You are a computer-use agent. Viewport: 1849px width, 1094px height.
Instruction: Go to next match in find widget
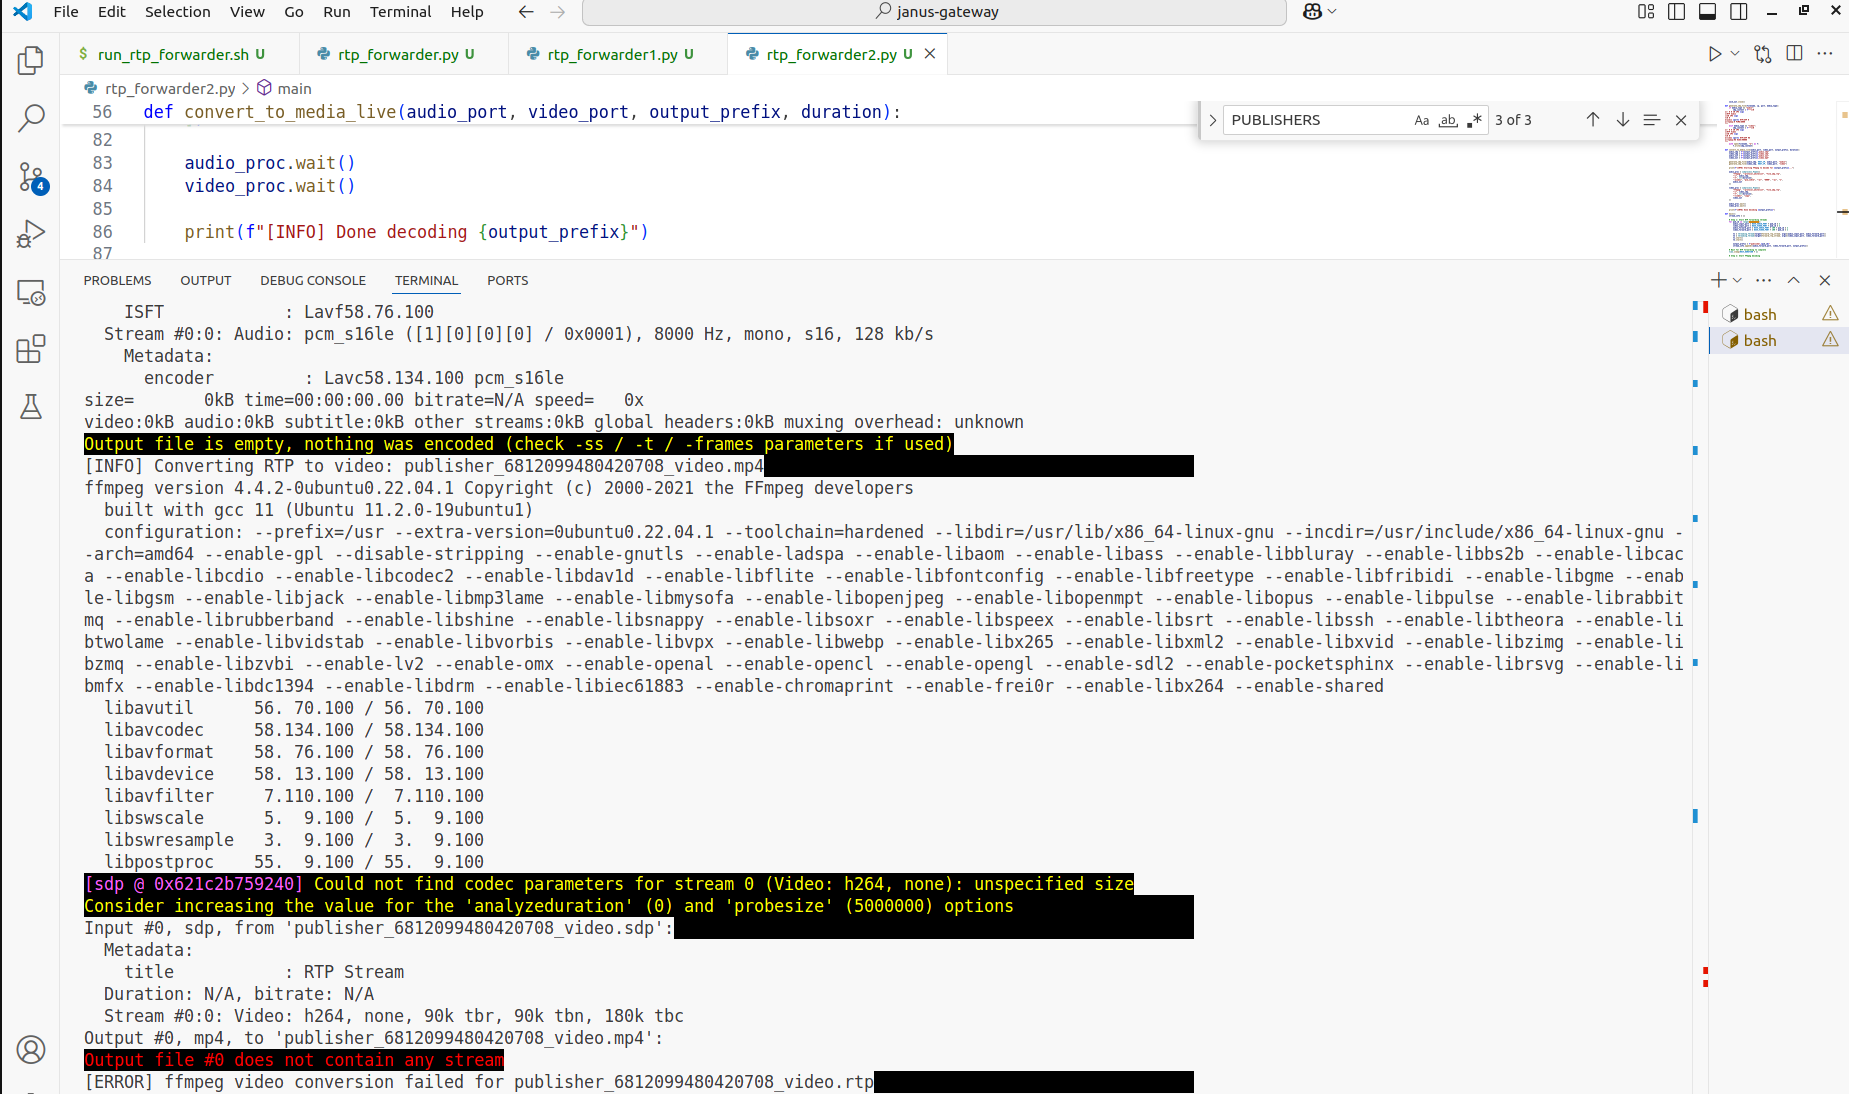point(1623,120)
